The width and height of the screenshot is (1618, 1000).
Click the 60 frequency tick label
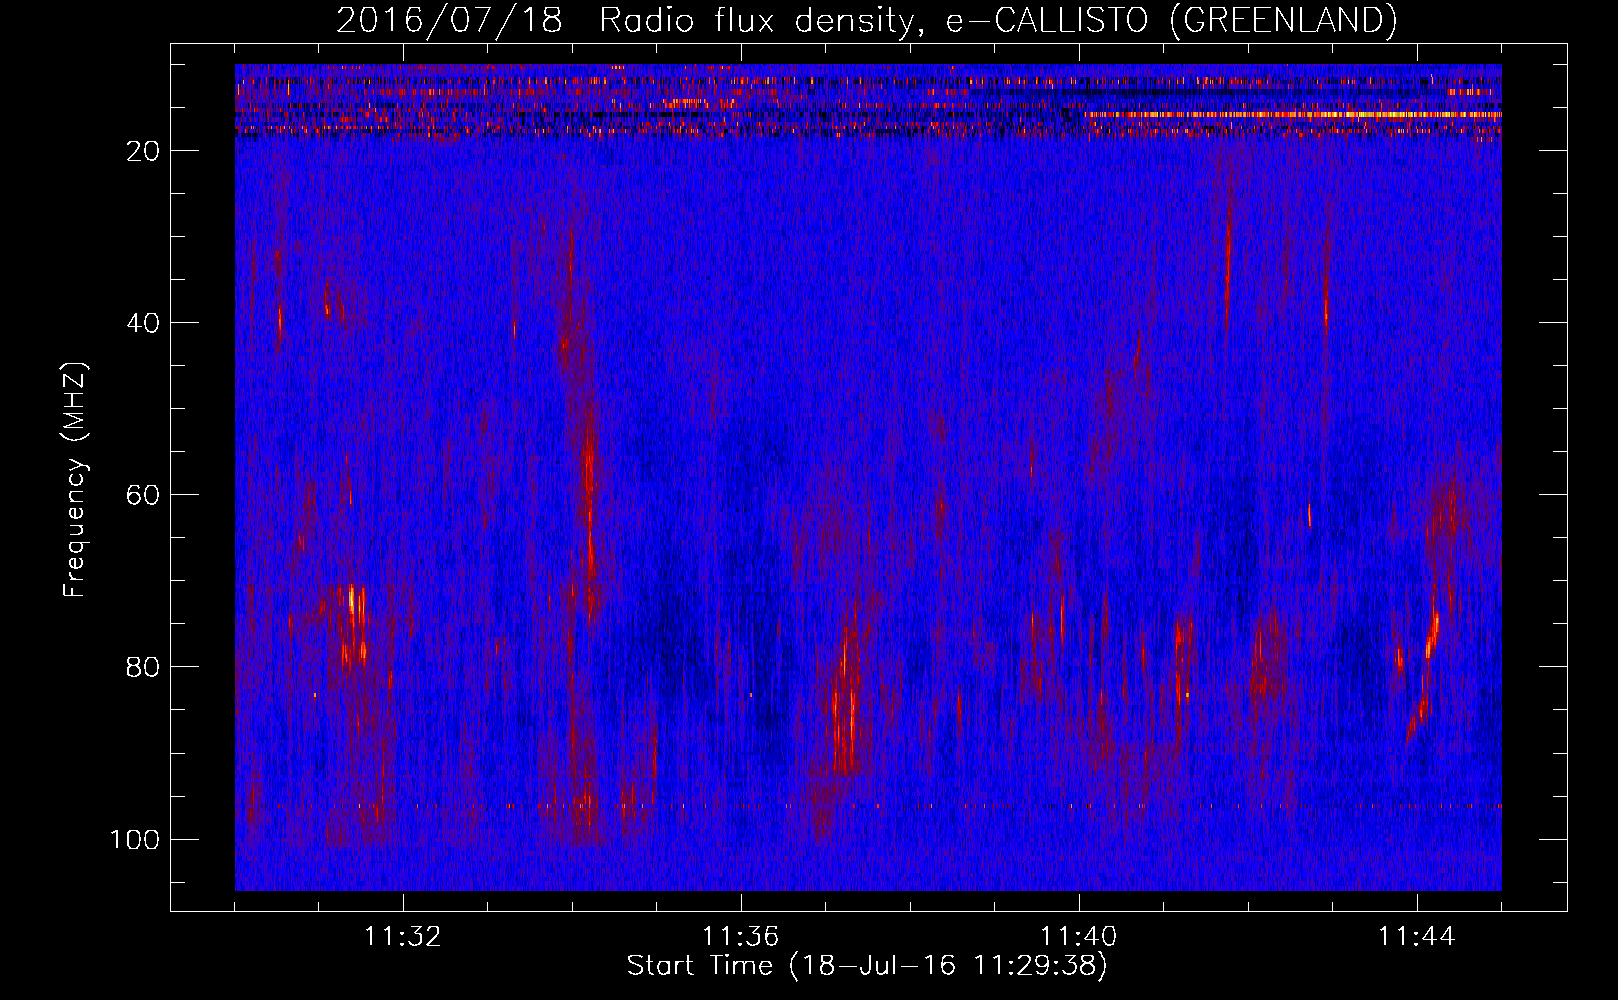pos(144,495)
